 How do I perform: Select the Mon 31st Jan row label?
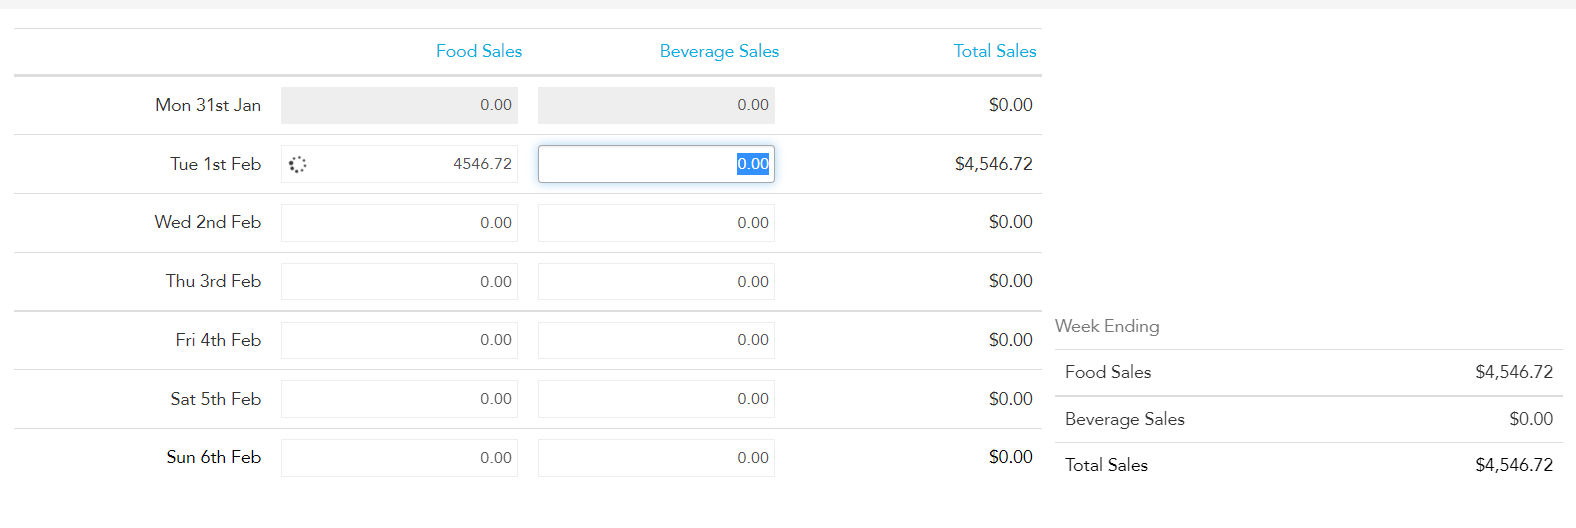(208, 105)
